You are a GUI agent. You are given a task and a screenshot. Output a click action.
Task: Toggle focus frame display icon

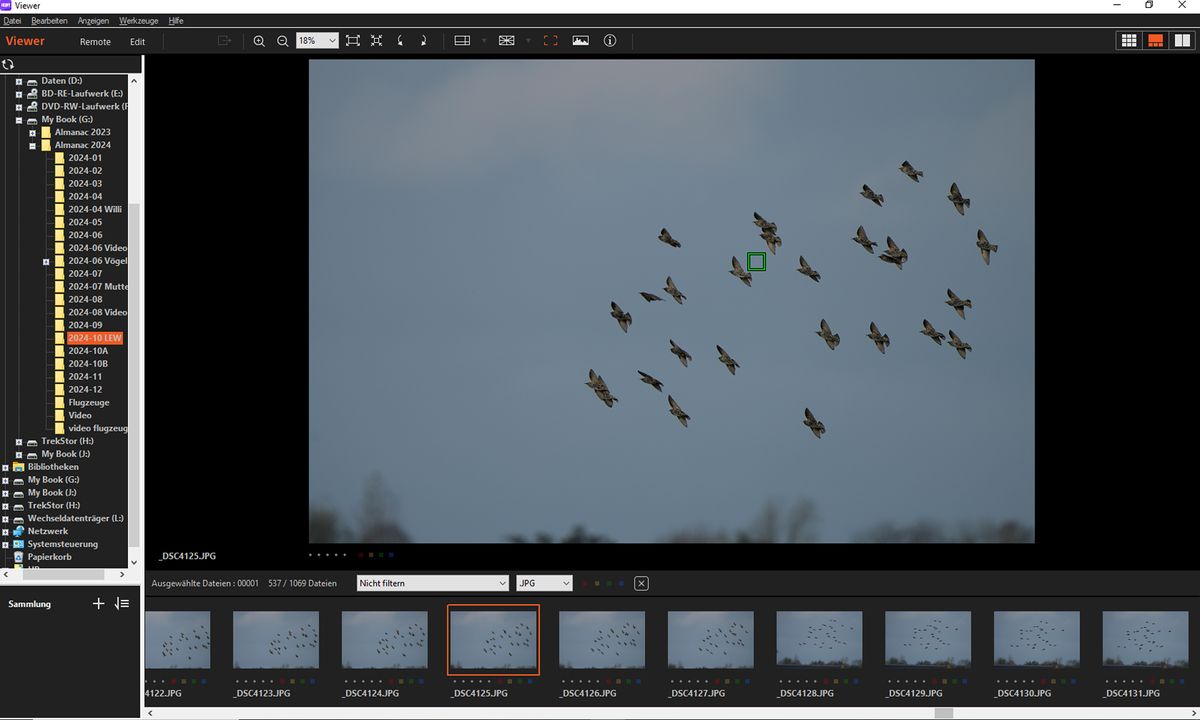pos(550,41)
